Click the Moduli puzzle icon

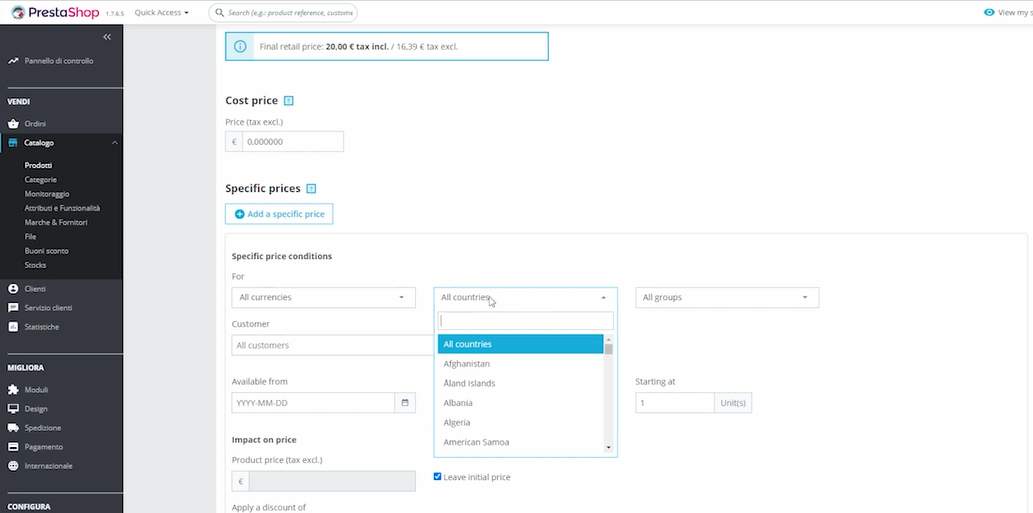click(x=13, y=390)
